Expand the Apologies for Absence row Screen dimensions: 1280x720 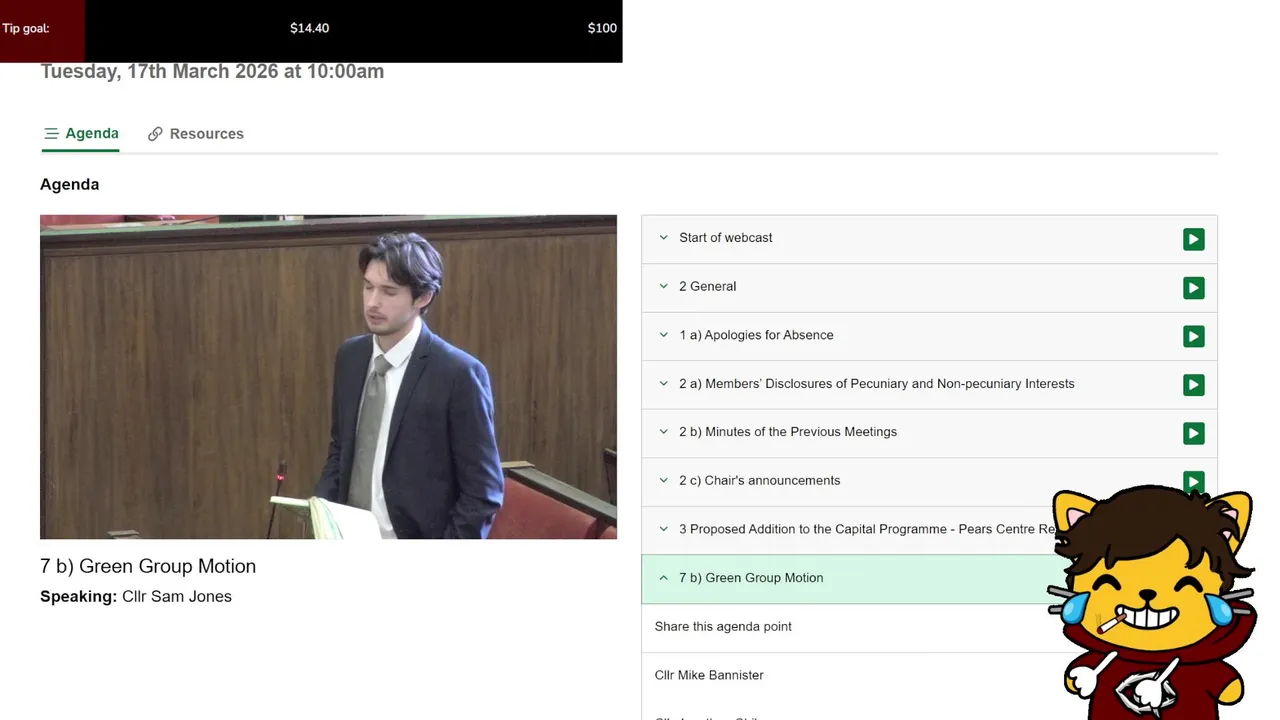click(x=663, y=335)
